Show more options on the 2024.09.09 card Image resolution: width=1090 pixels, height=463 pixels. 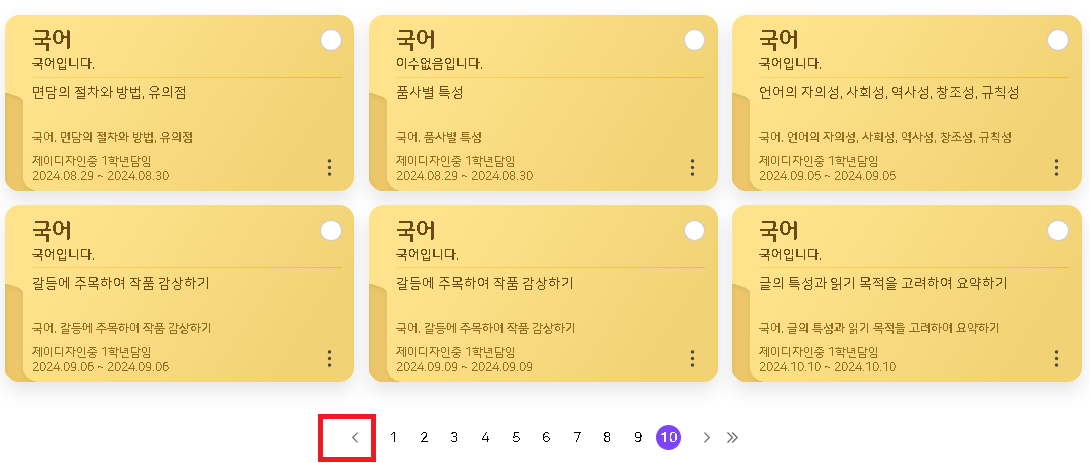[x=692, y=358]
